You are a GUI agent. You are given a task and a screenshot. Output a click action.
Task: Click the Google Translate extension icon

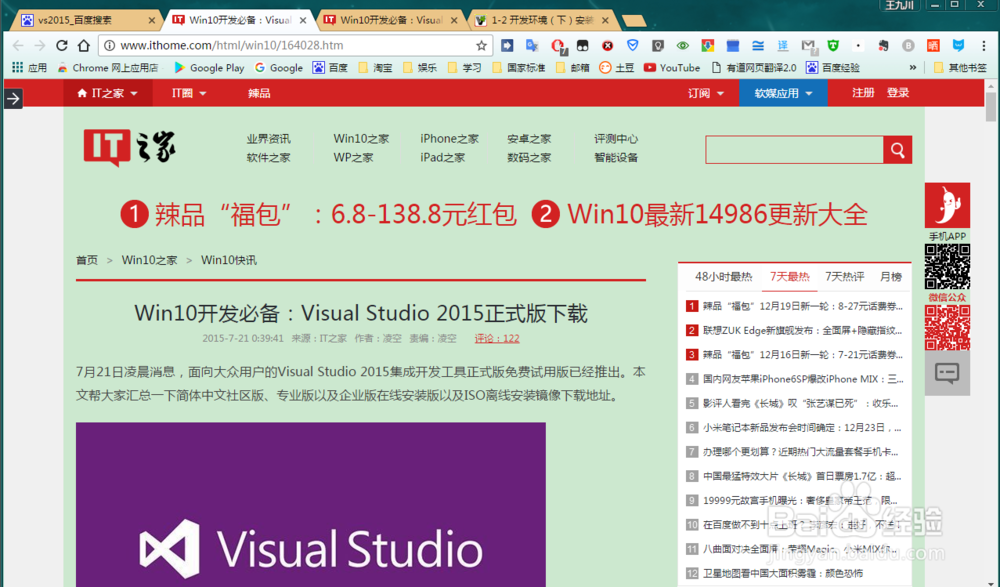tap(532, 45)
